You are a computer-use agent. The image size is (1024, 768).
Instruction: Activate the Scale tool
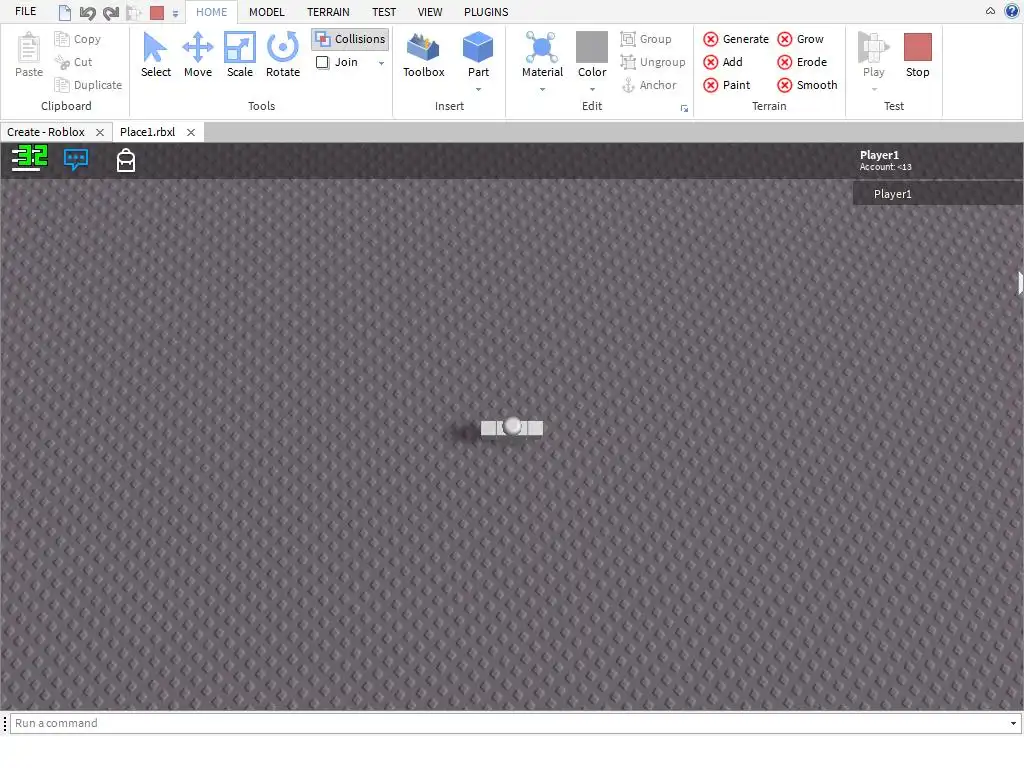tap(240, 55)
